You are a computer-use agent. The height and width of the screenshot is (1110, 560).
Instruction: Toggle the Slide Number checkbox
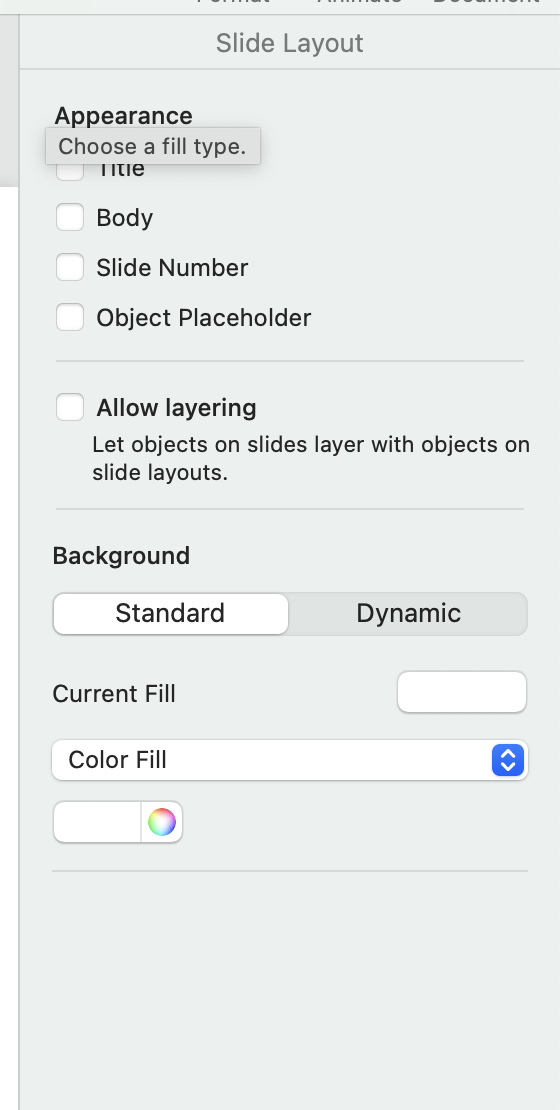(x=70, y=268)
